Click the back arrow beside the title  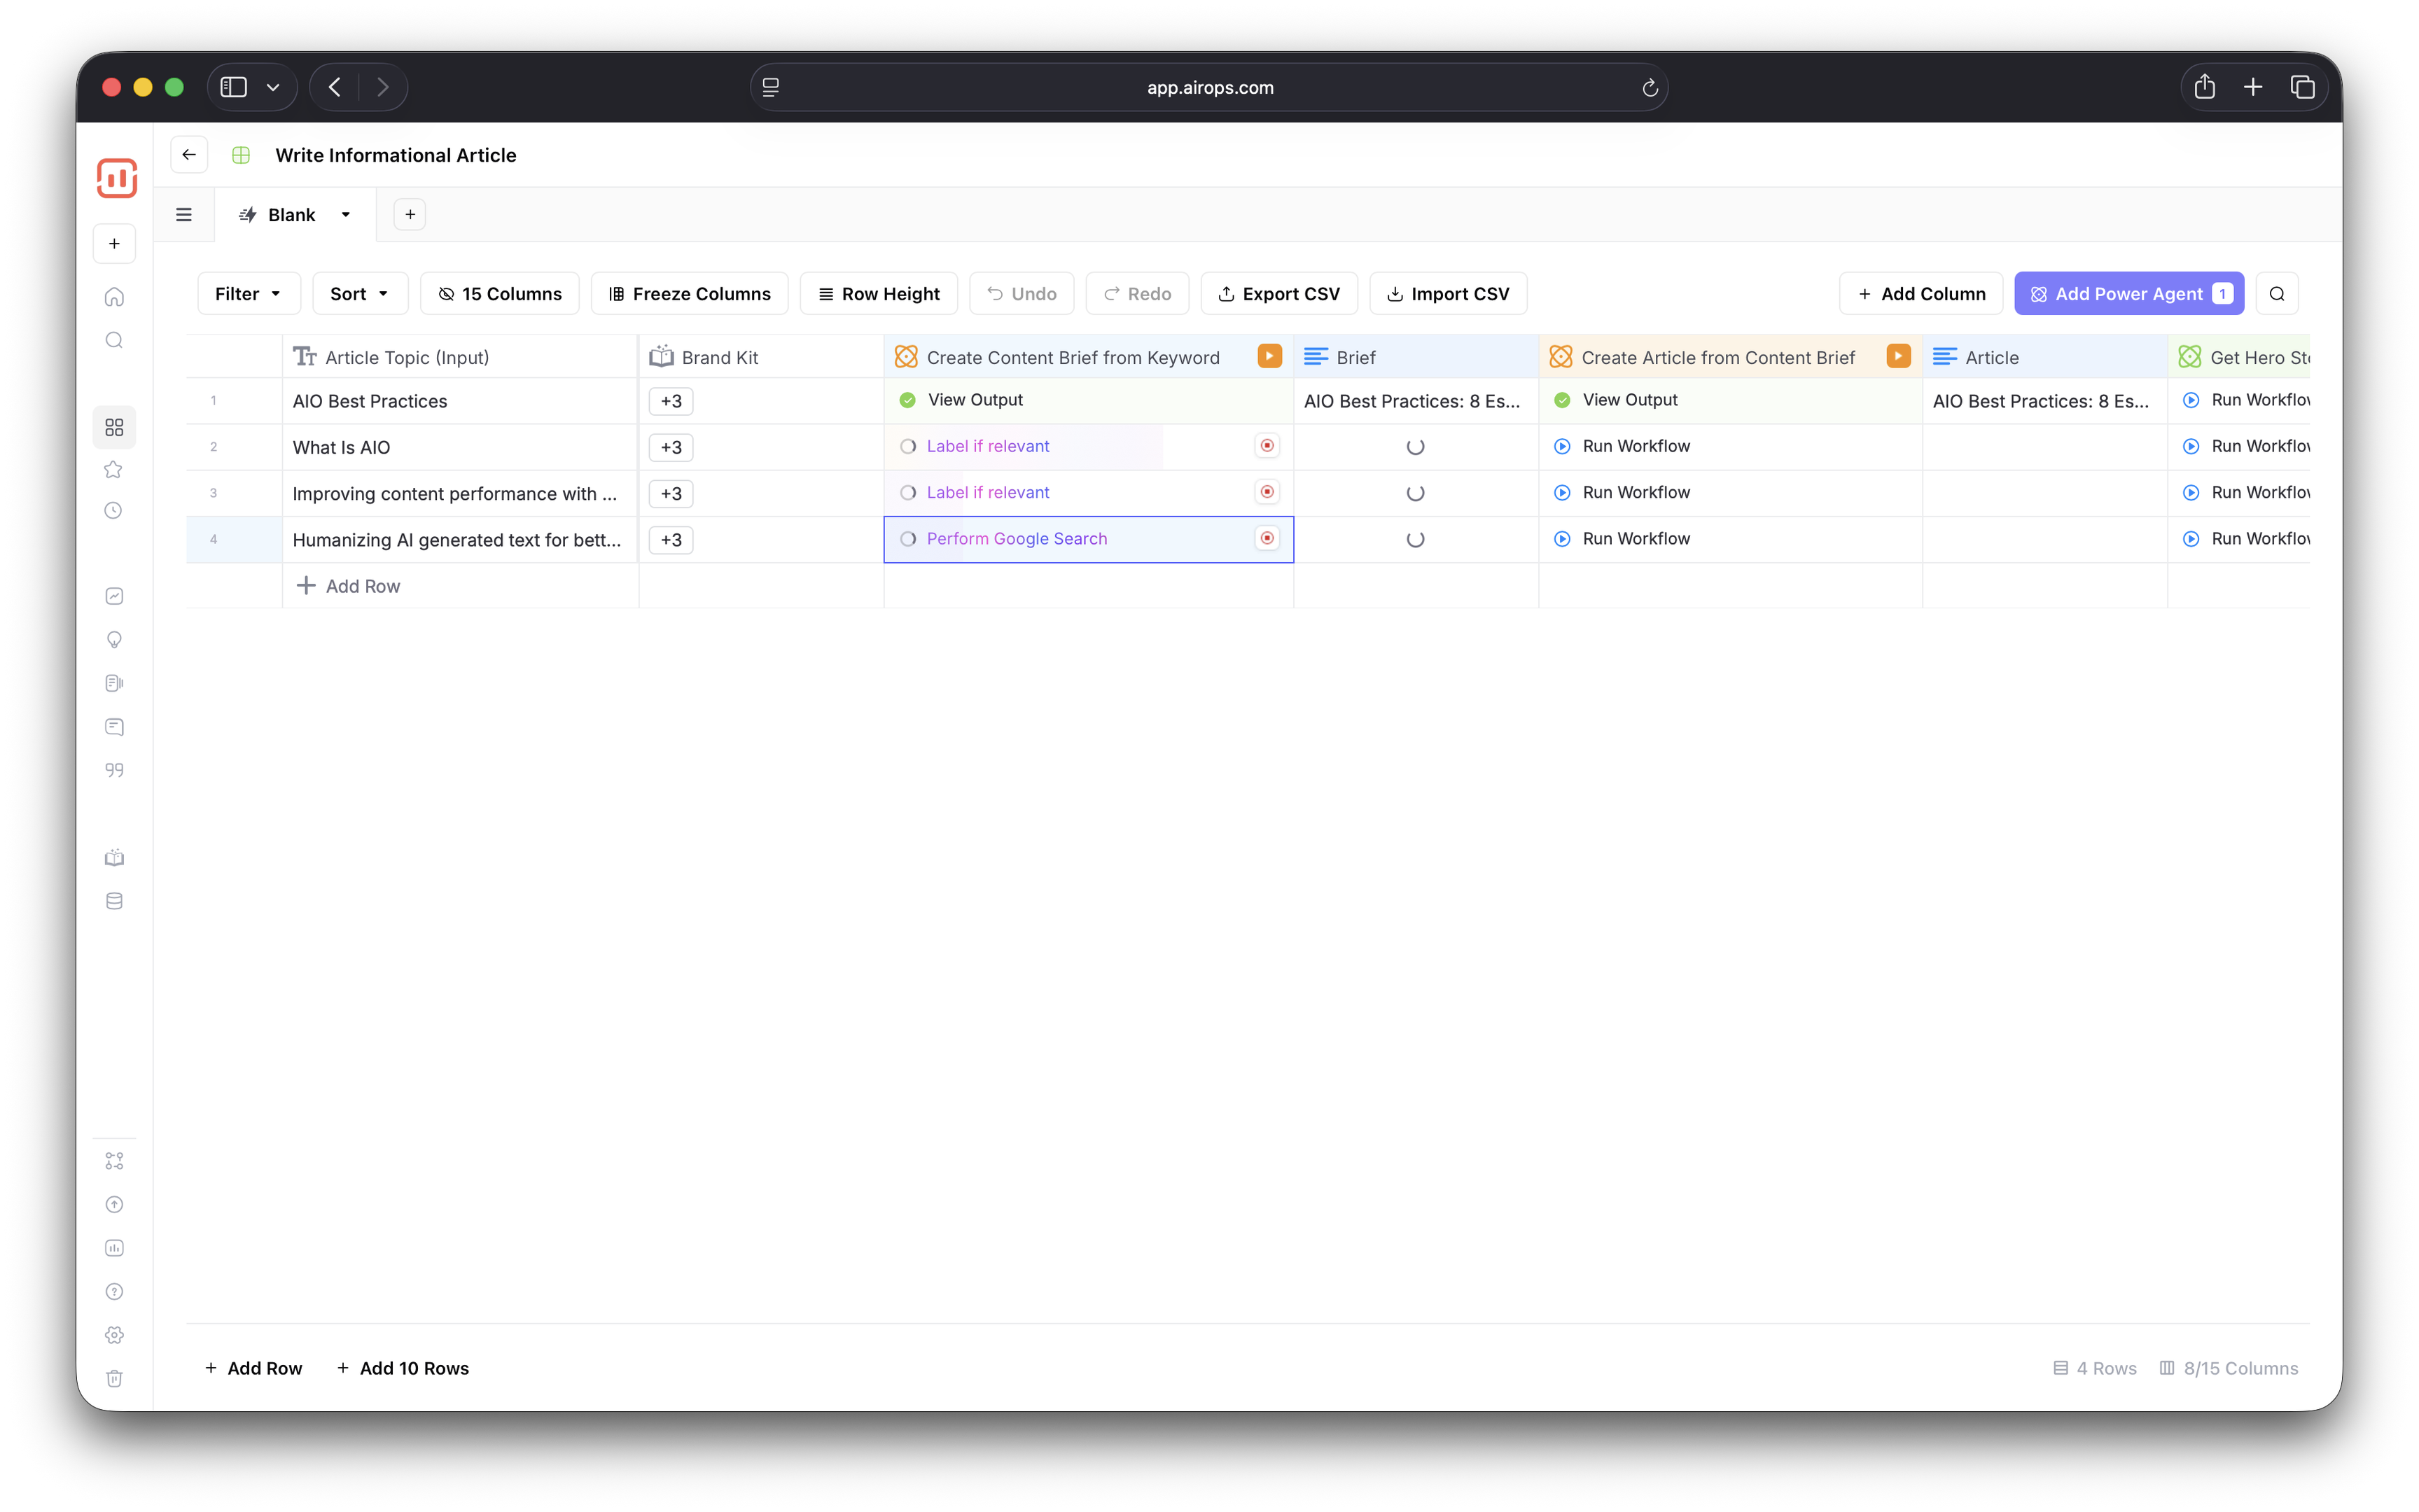click(x=189, y=155)
